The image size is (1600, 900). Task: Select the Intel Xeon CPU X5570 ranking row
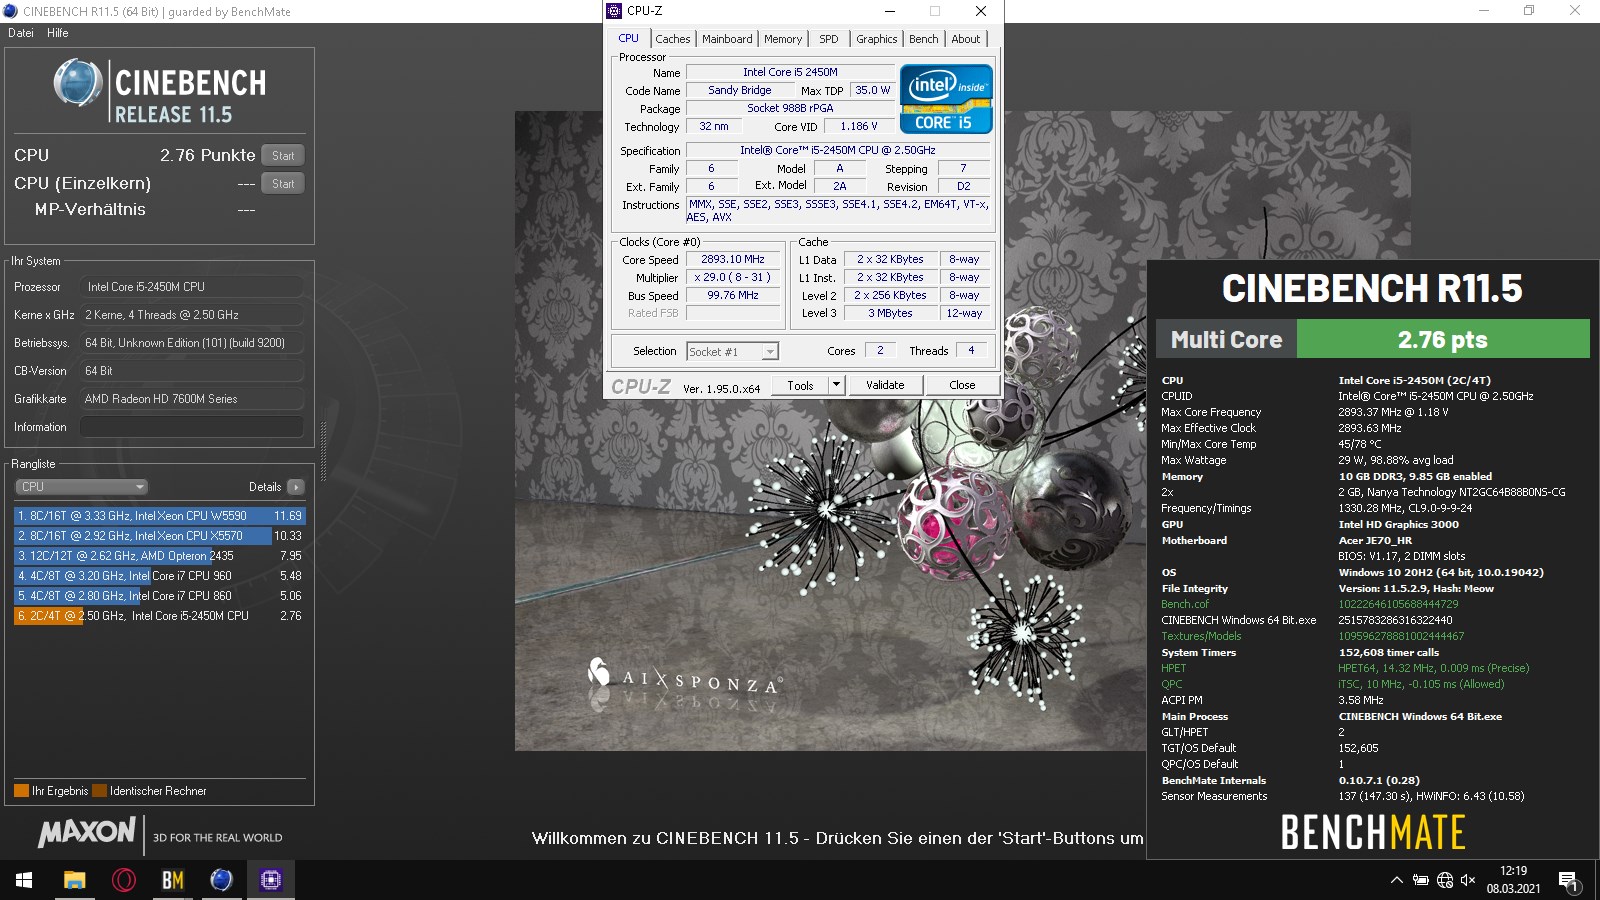click(x=159, y=536)
